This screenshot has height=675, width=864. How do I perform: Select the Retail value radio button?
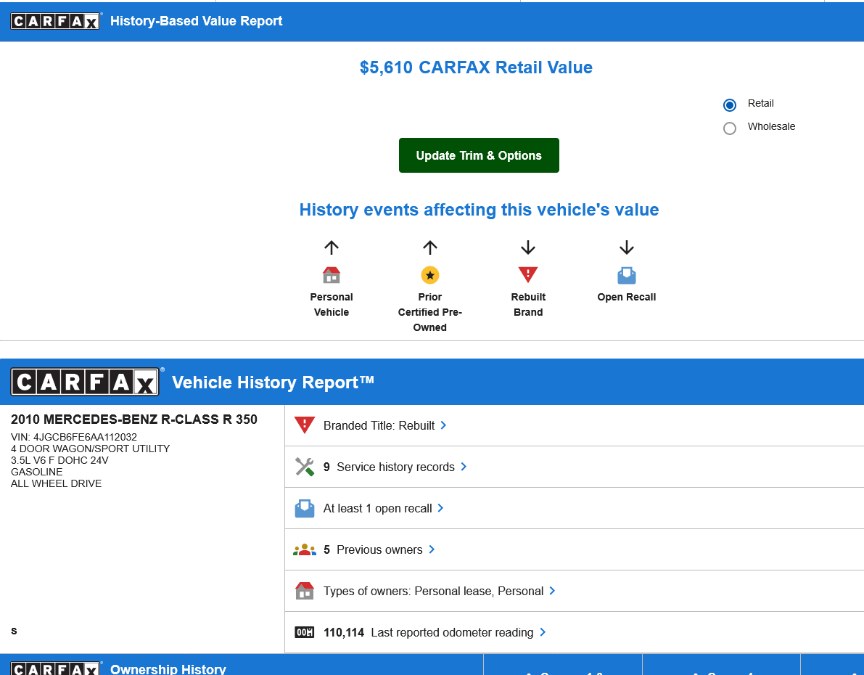[x=730, y=105]
